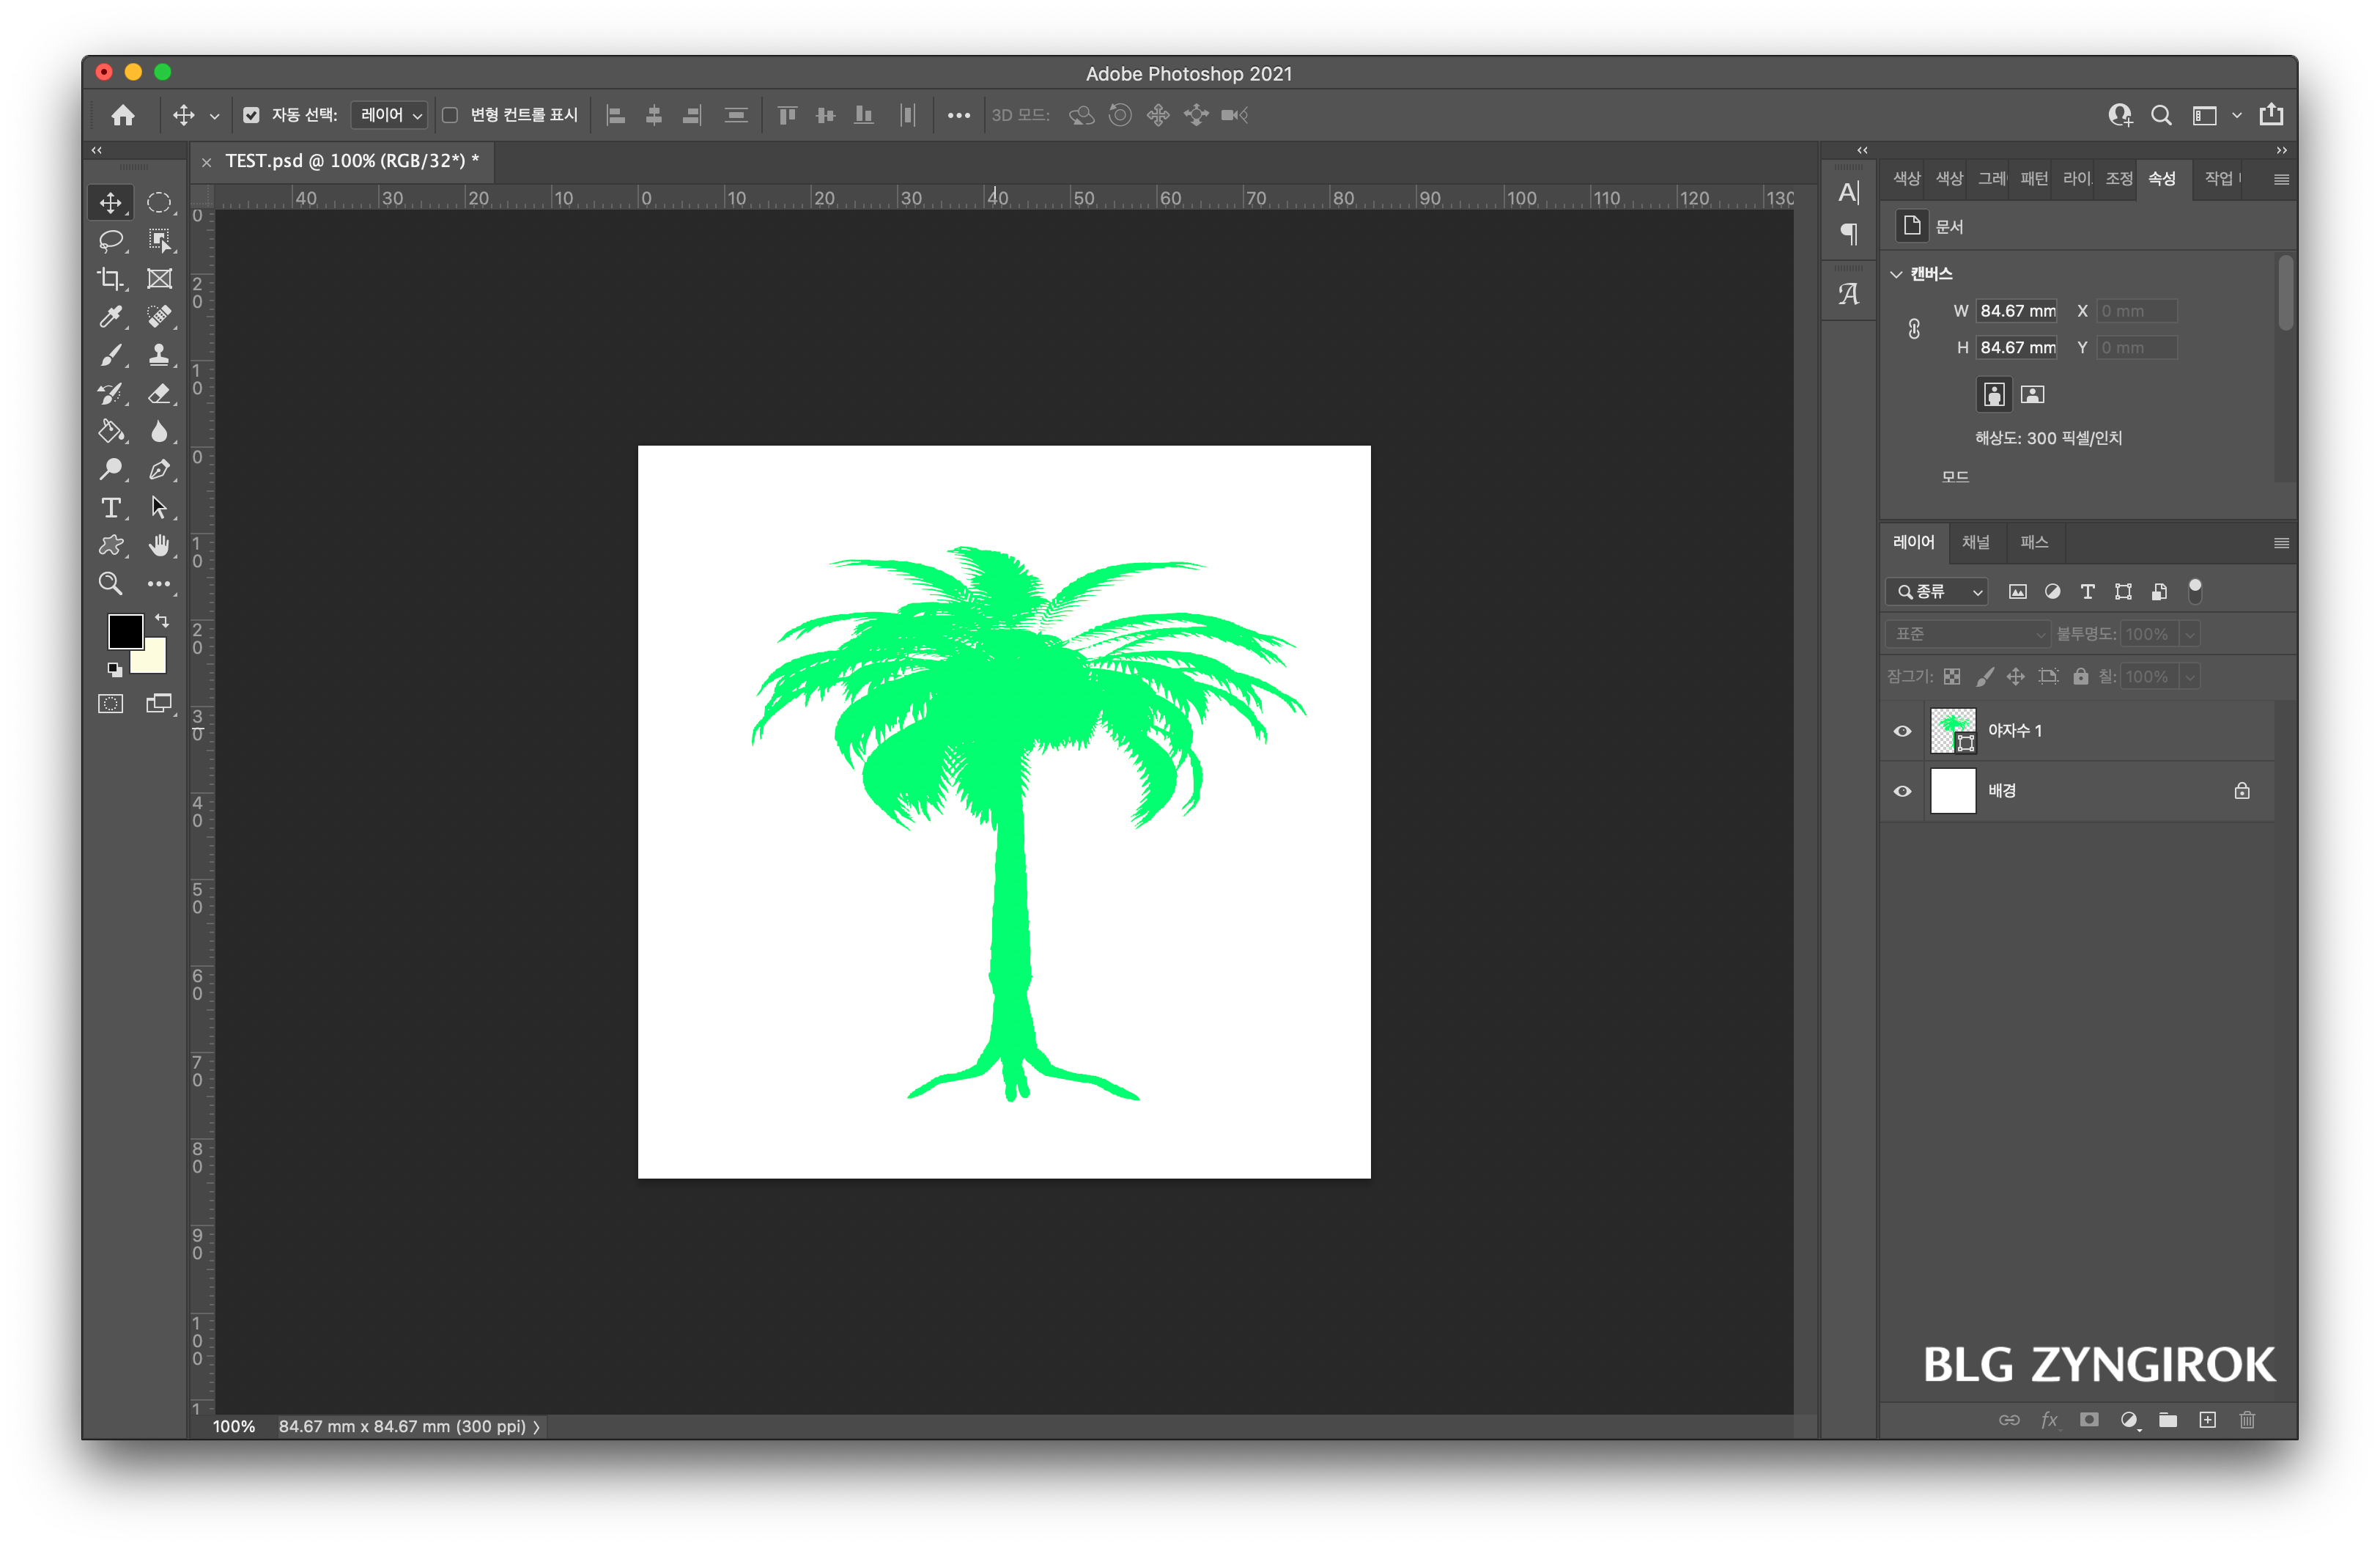Switch to the 채널 tab
2380x1548 pixels.
pos(1975,542)
